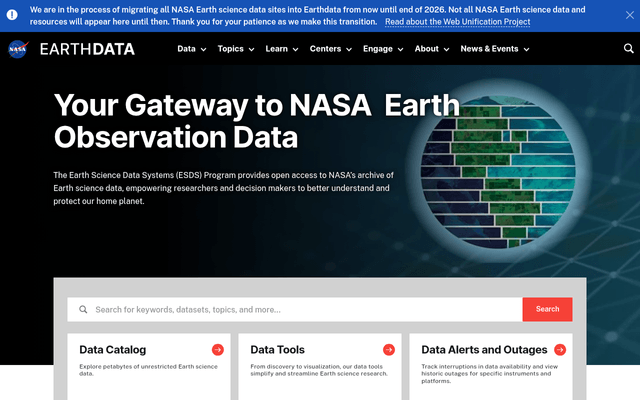Viewport: 640px width, 400px height.
Task: Open the Data navigation item
Action: point(186,49)
